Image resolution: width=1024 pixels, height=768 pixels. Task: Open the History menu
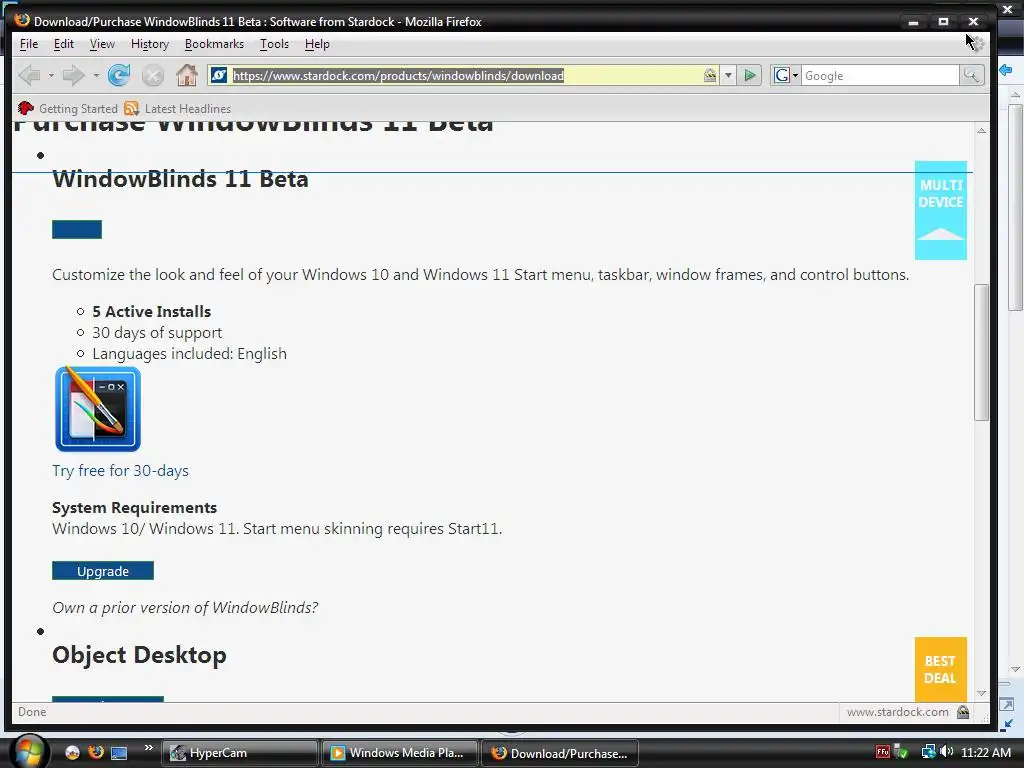click(150, 44)
